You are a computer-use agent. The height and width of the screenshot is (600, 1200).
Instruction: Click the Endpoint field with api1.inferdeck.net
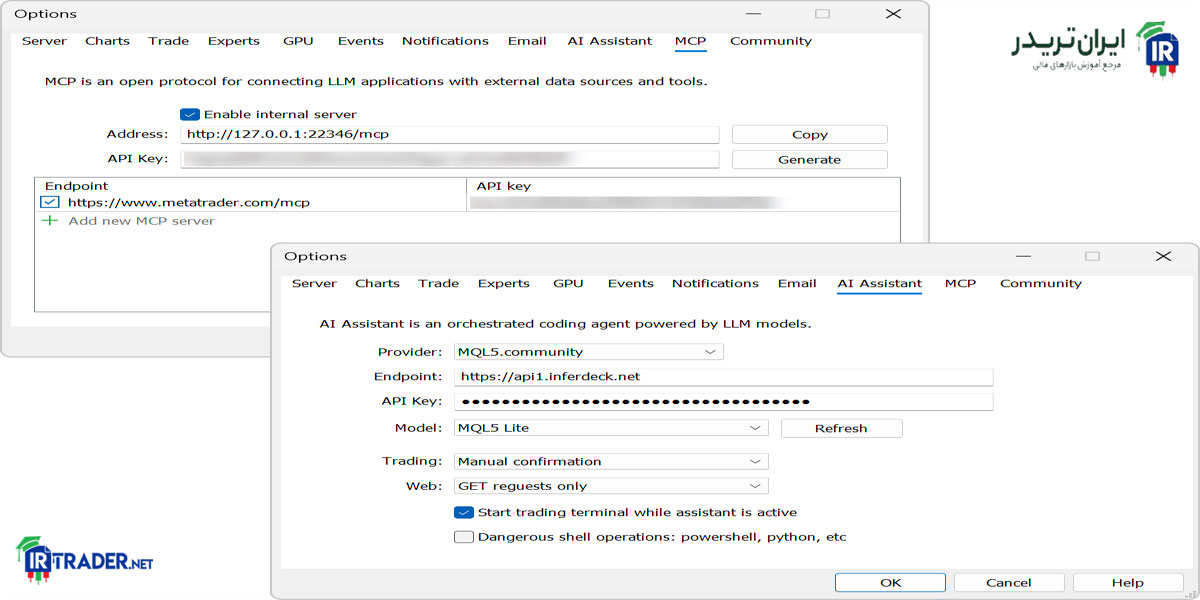click(723, 376)
